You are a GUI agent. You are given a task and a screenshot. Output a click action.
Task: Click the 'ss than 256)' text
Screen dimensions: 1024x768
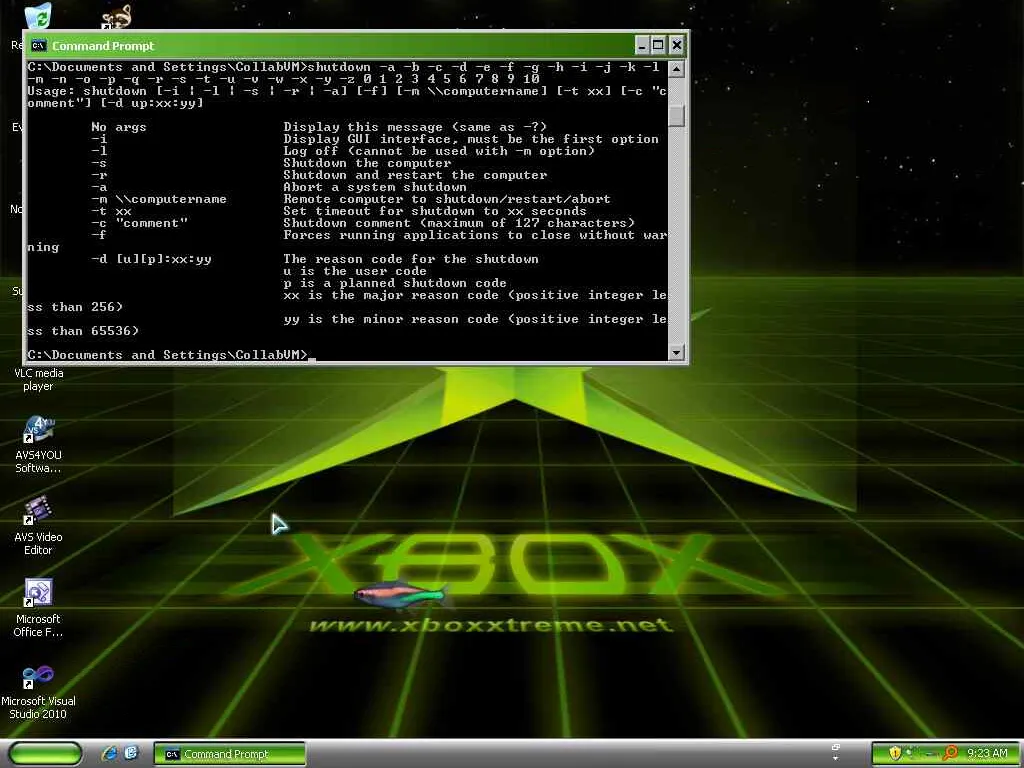(75, 307)
